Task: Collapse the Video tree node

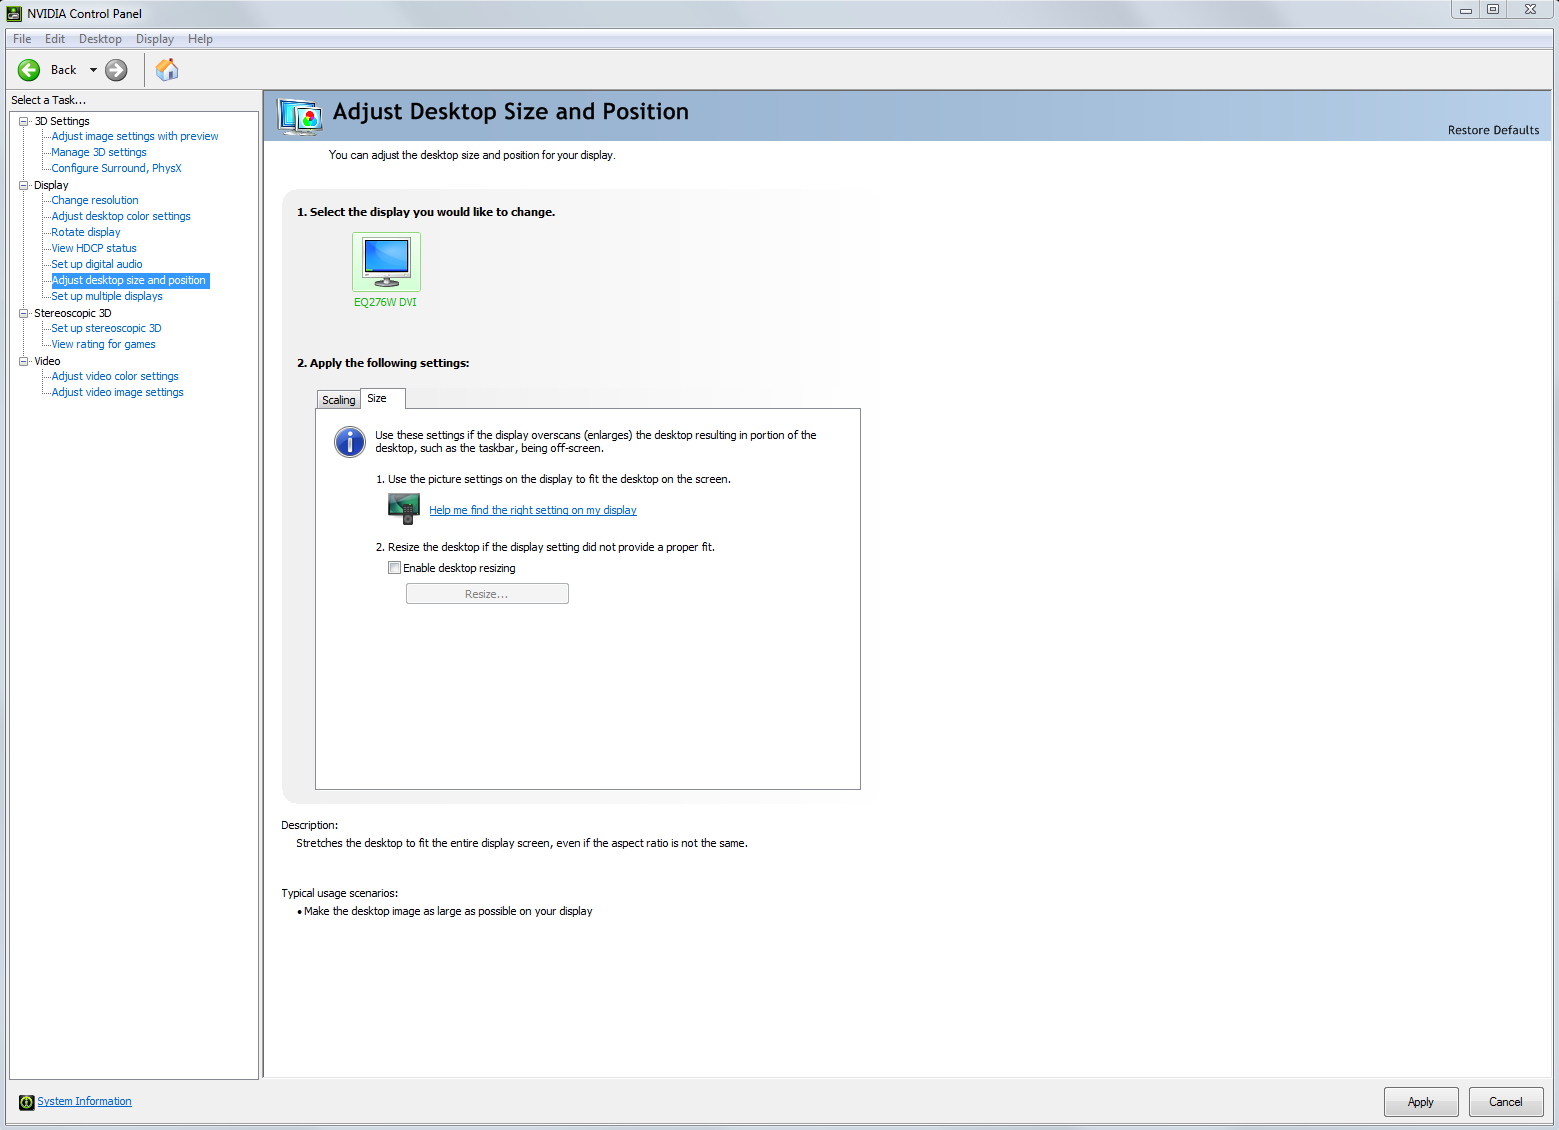Action: (x=24, y=361)
